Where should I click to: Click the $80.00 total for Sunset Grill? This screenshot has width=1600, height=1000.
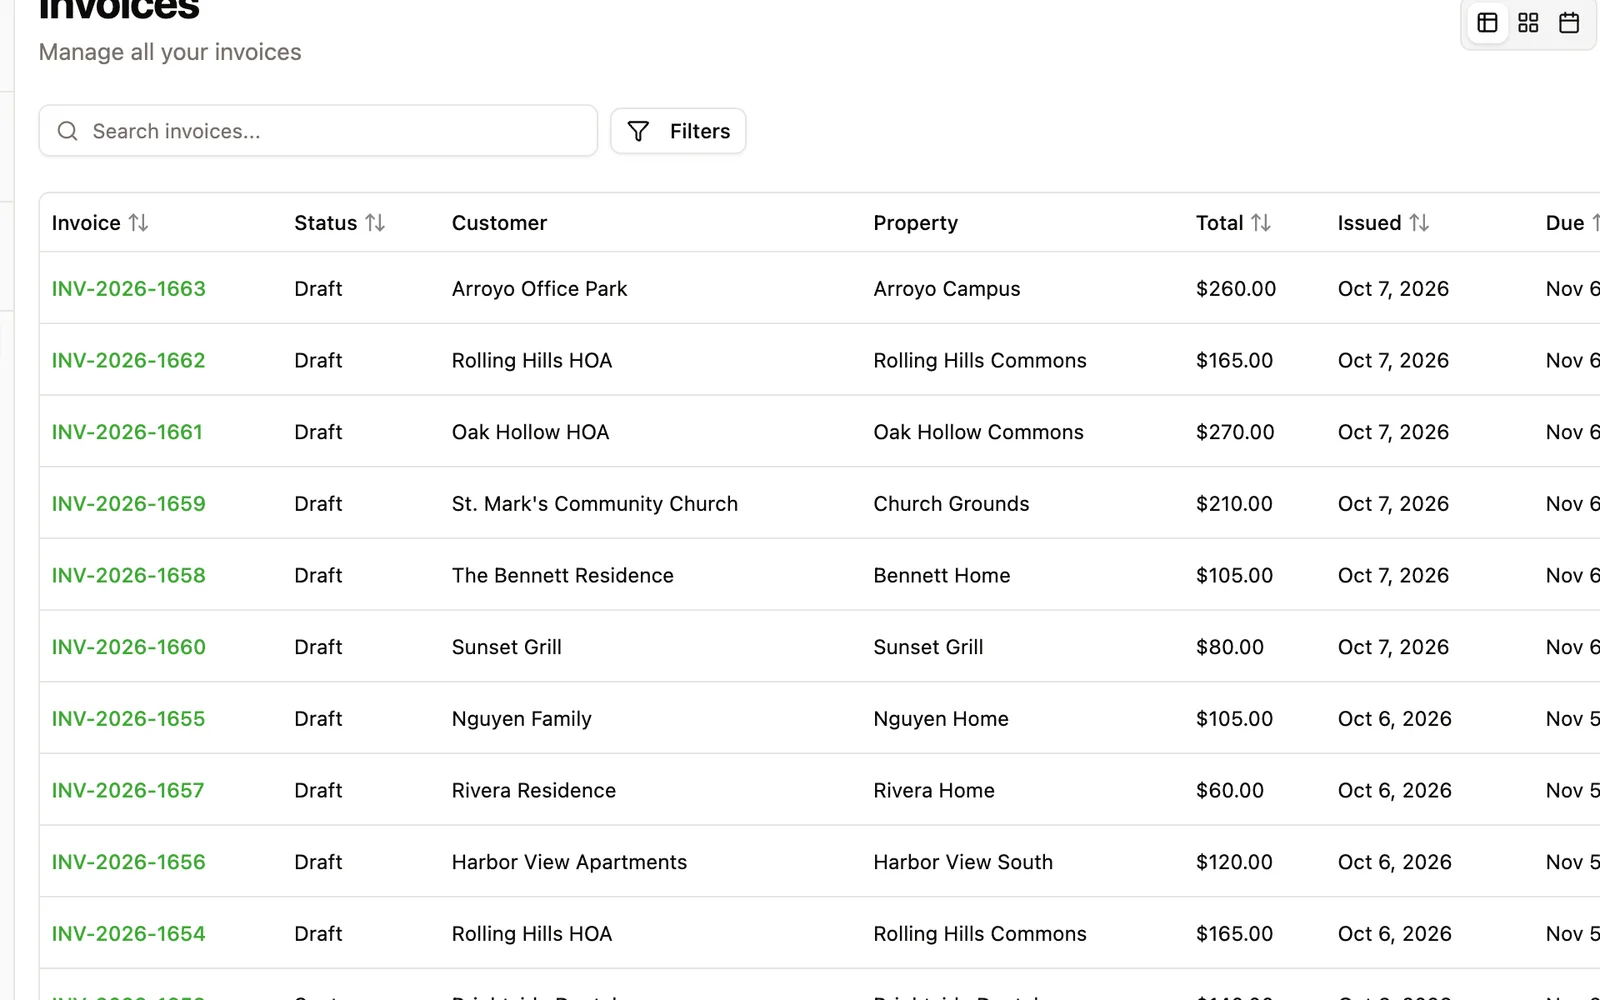[1230, 647]
